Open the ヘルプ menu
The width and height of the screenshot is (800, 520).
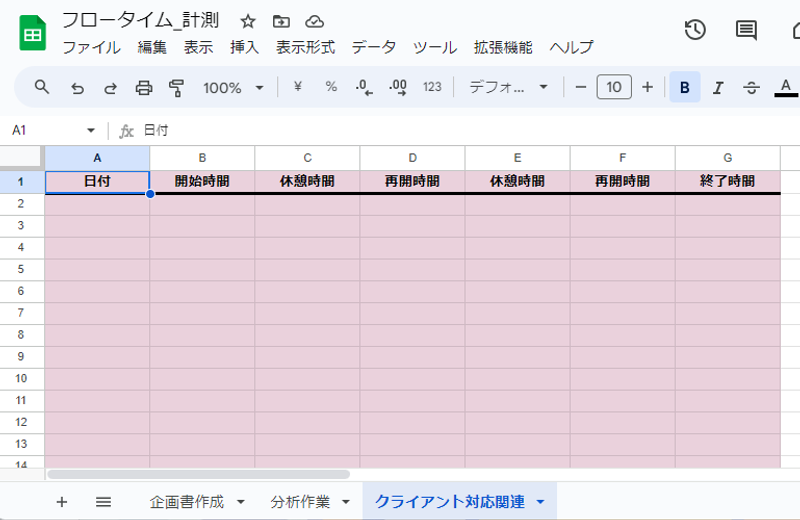571,47
